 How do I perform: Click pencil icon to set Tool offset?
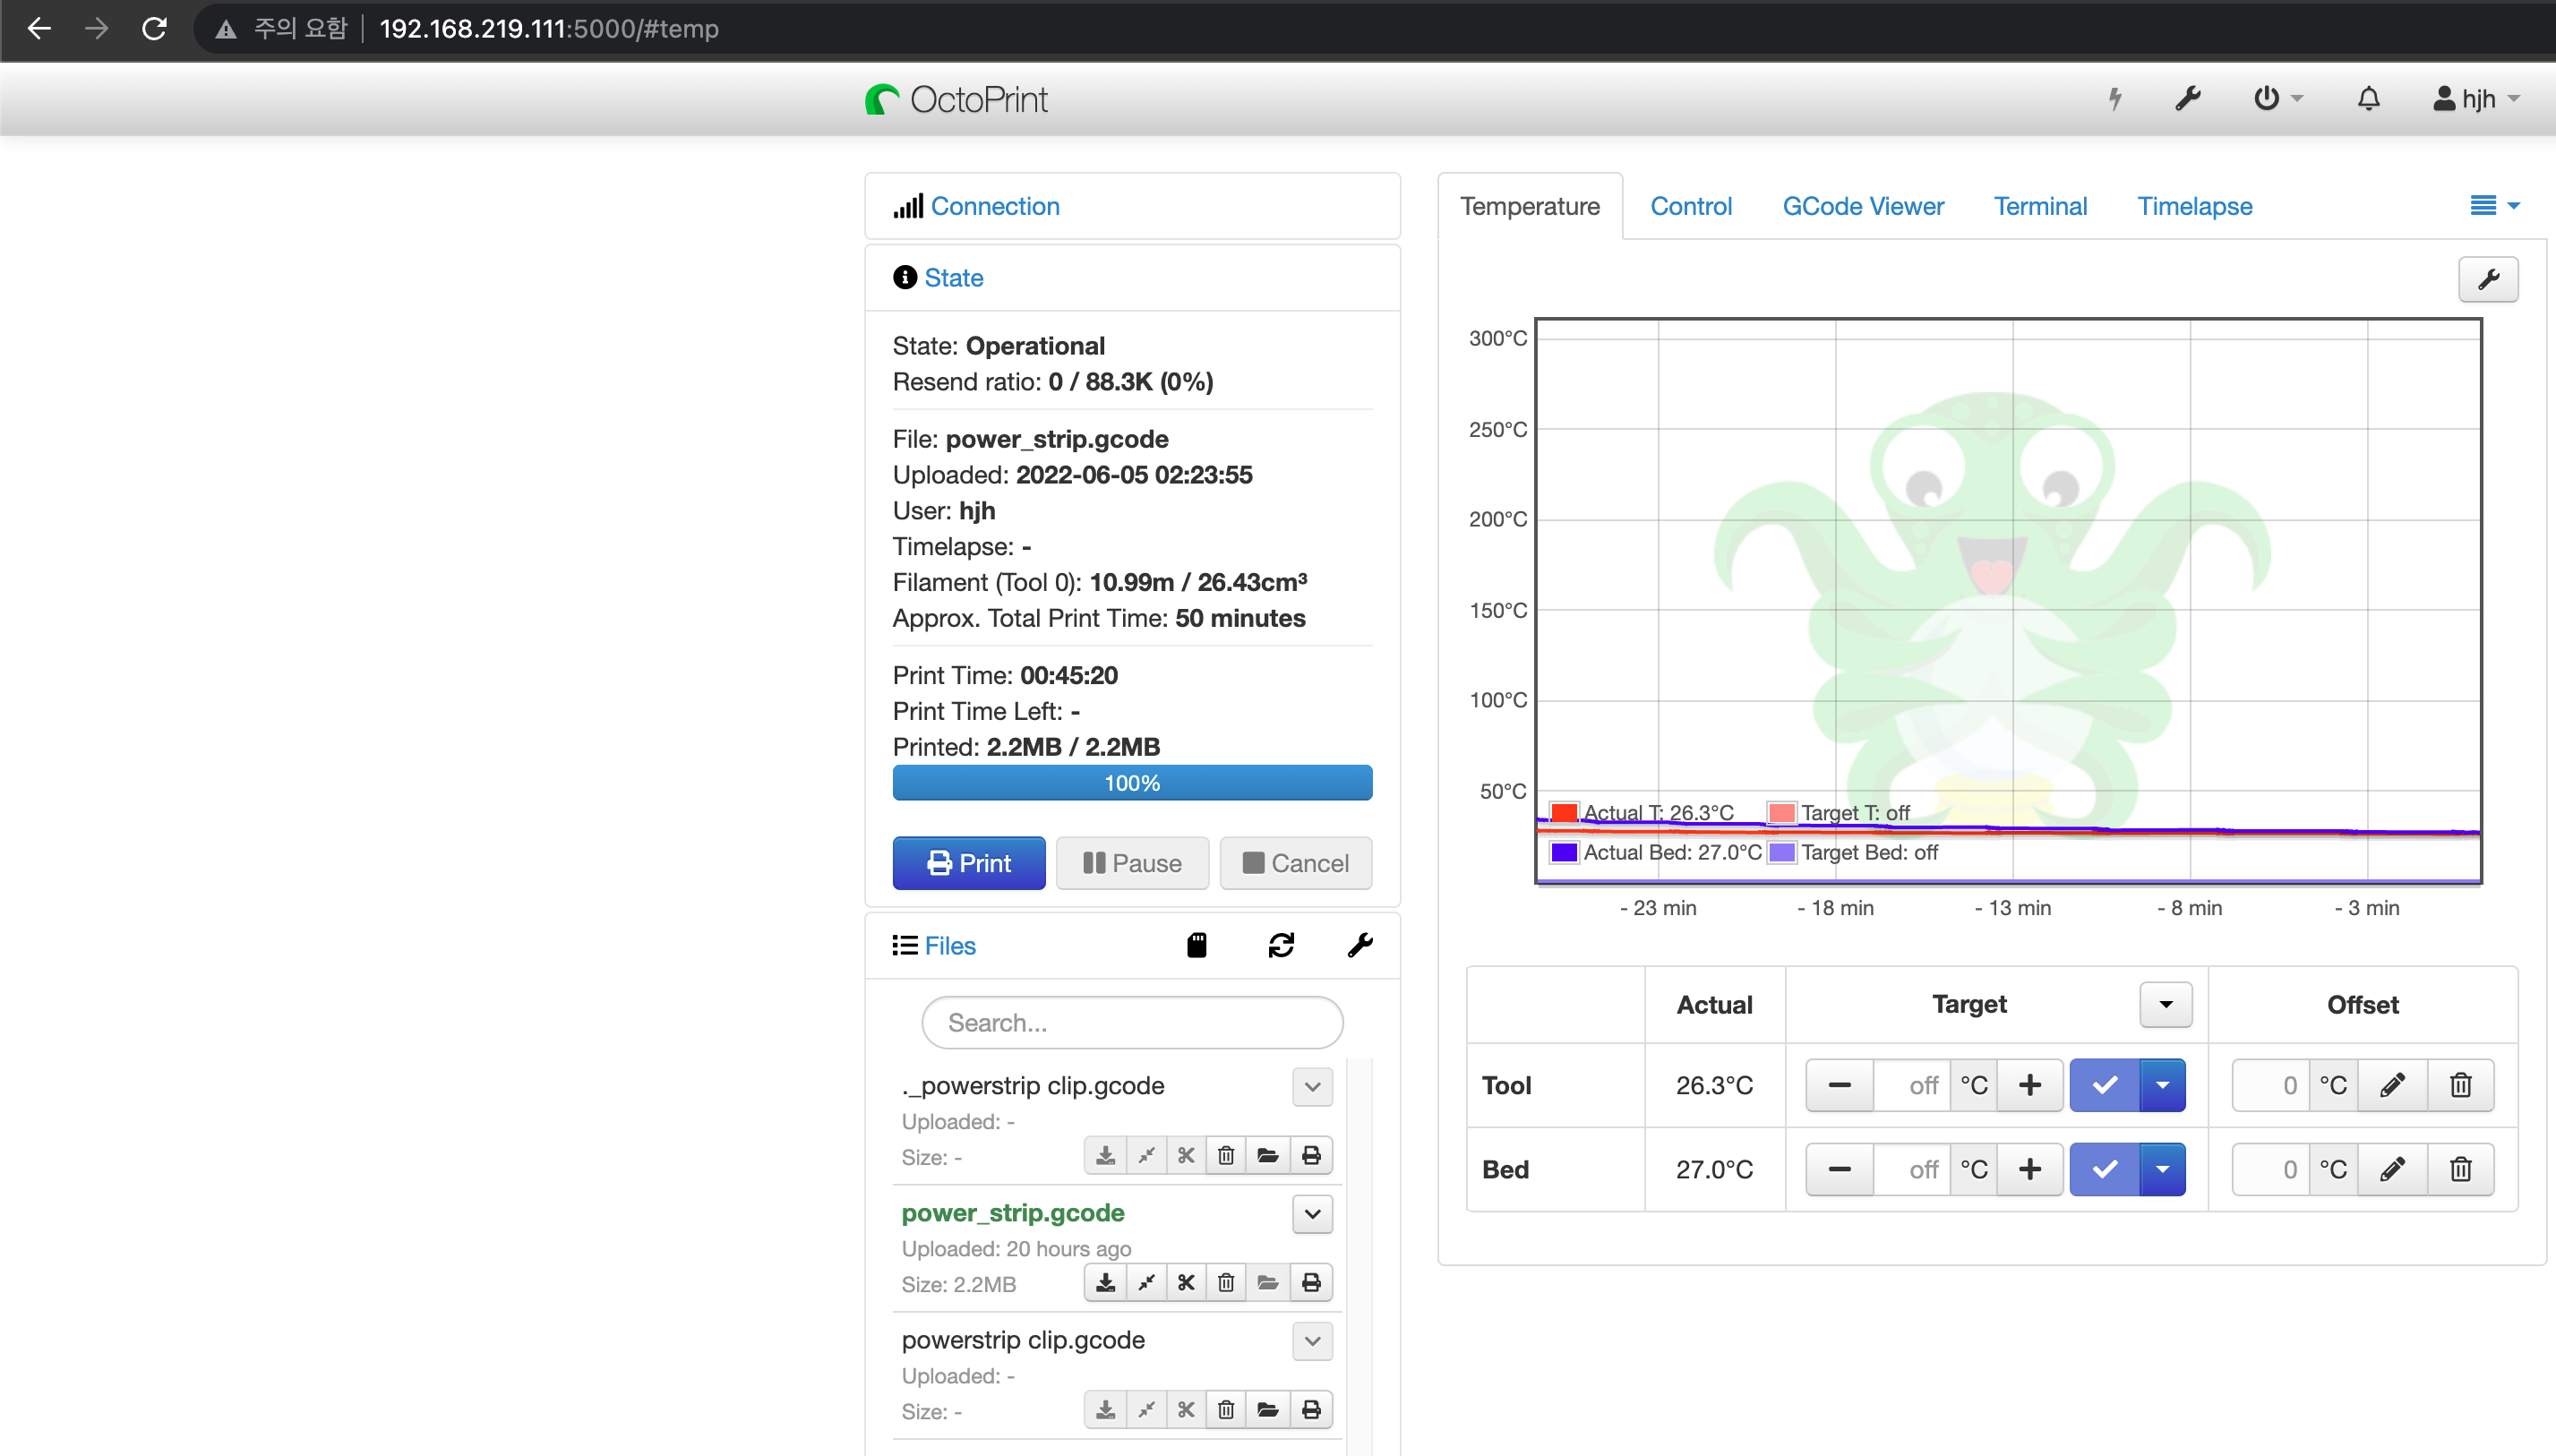click(2392, 1085)
